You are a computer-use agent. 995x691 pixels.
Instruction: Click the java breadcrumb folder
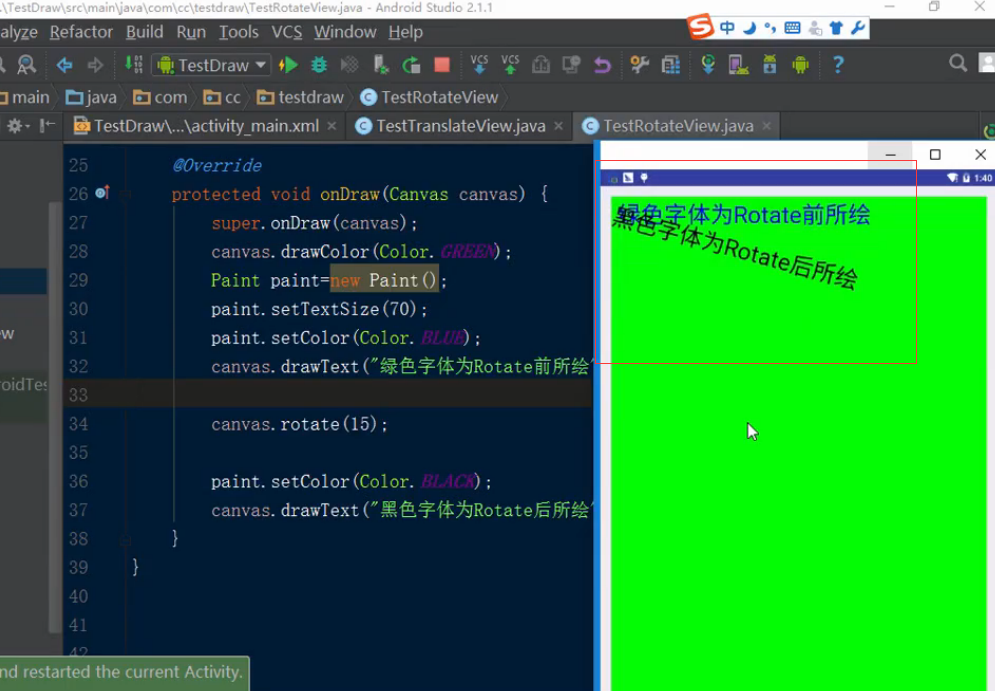92,97
